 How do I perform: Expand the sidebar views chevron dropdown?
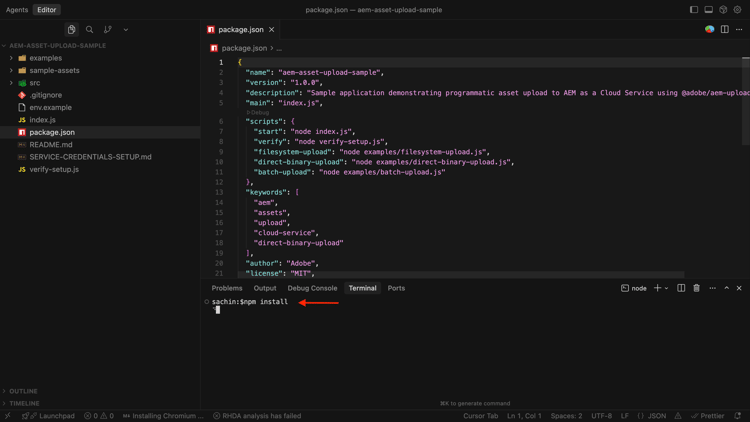(126, 30)
